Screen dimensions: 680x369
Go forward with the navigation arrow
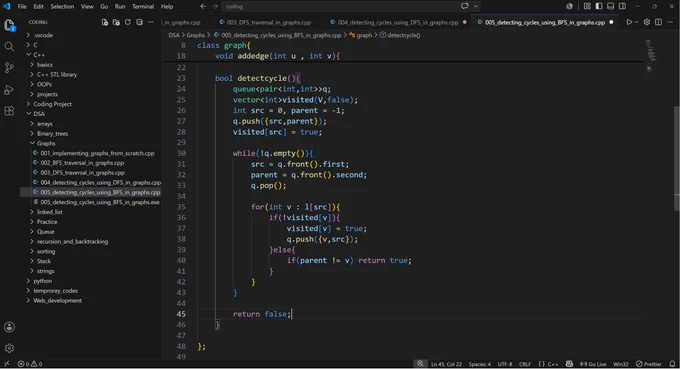click(215, 7)
